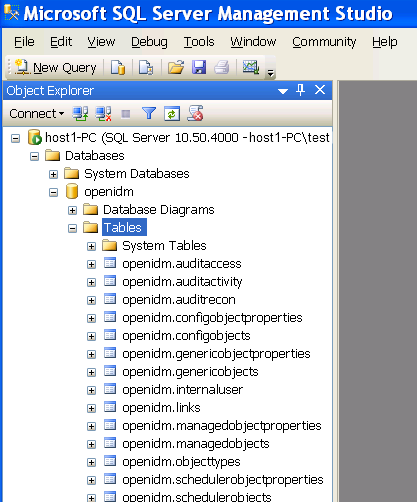Image resolution: width=417 pixels, height=502 pixels.
Task: Select openidm.schedulerobjectproperties table row
Action: pos(223,480)
